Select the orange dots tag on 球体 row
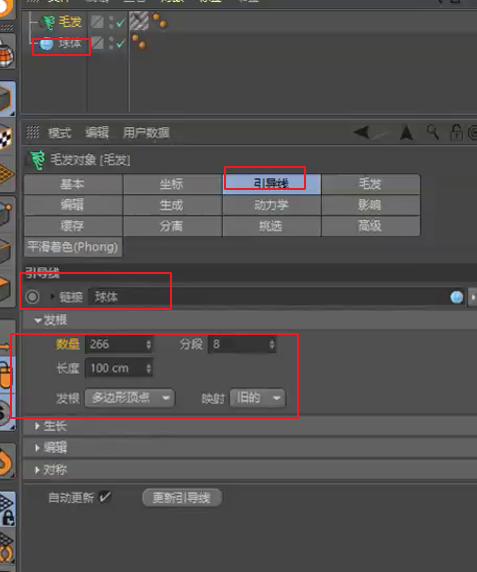Viewport: 477px width, 572px height. point(139,42)
